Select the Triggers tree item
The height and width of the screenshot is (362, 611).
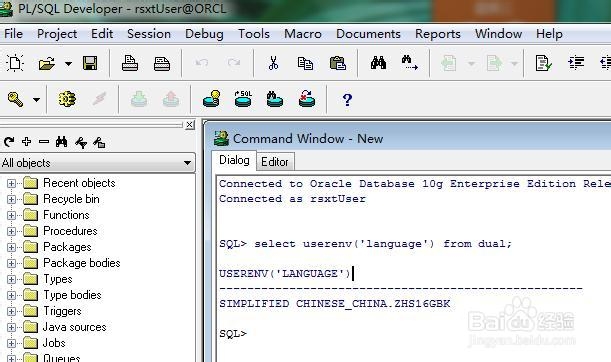pyautogui.click(x=62, y=311)
